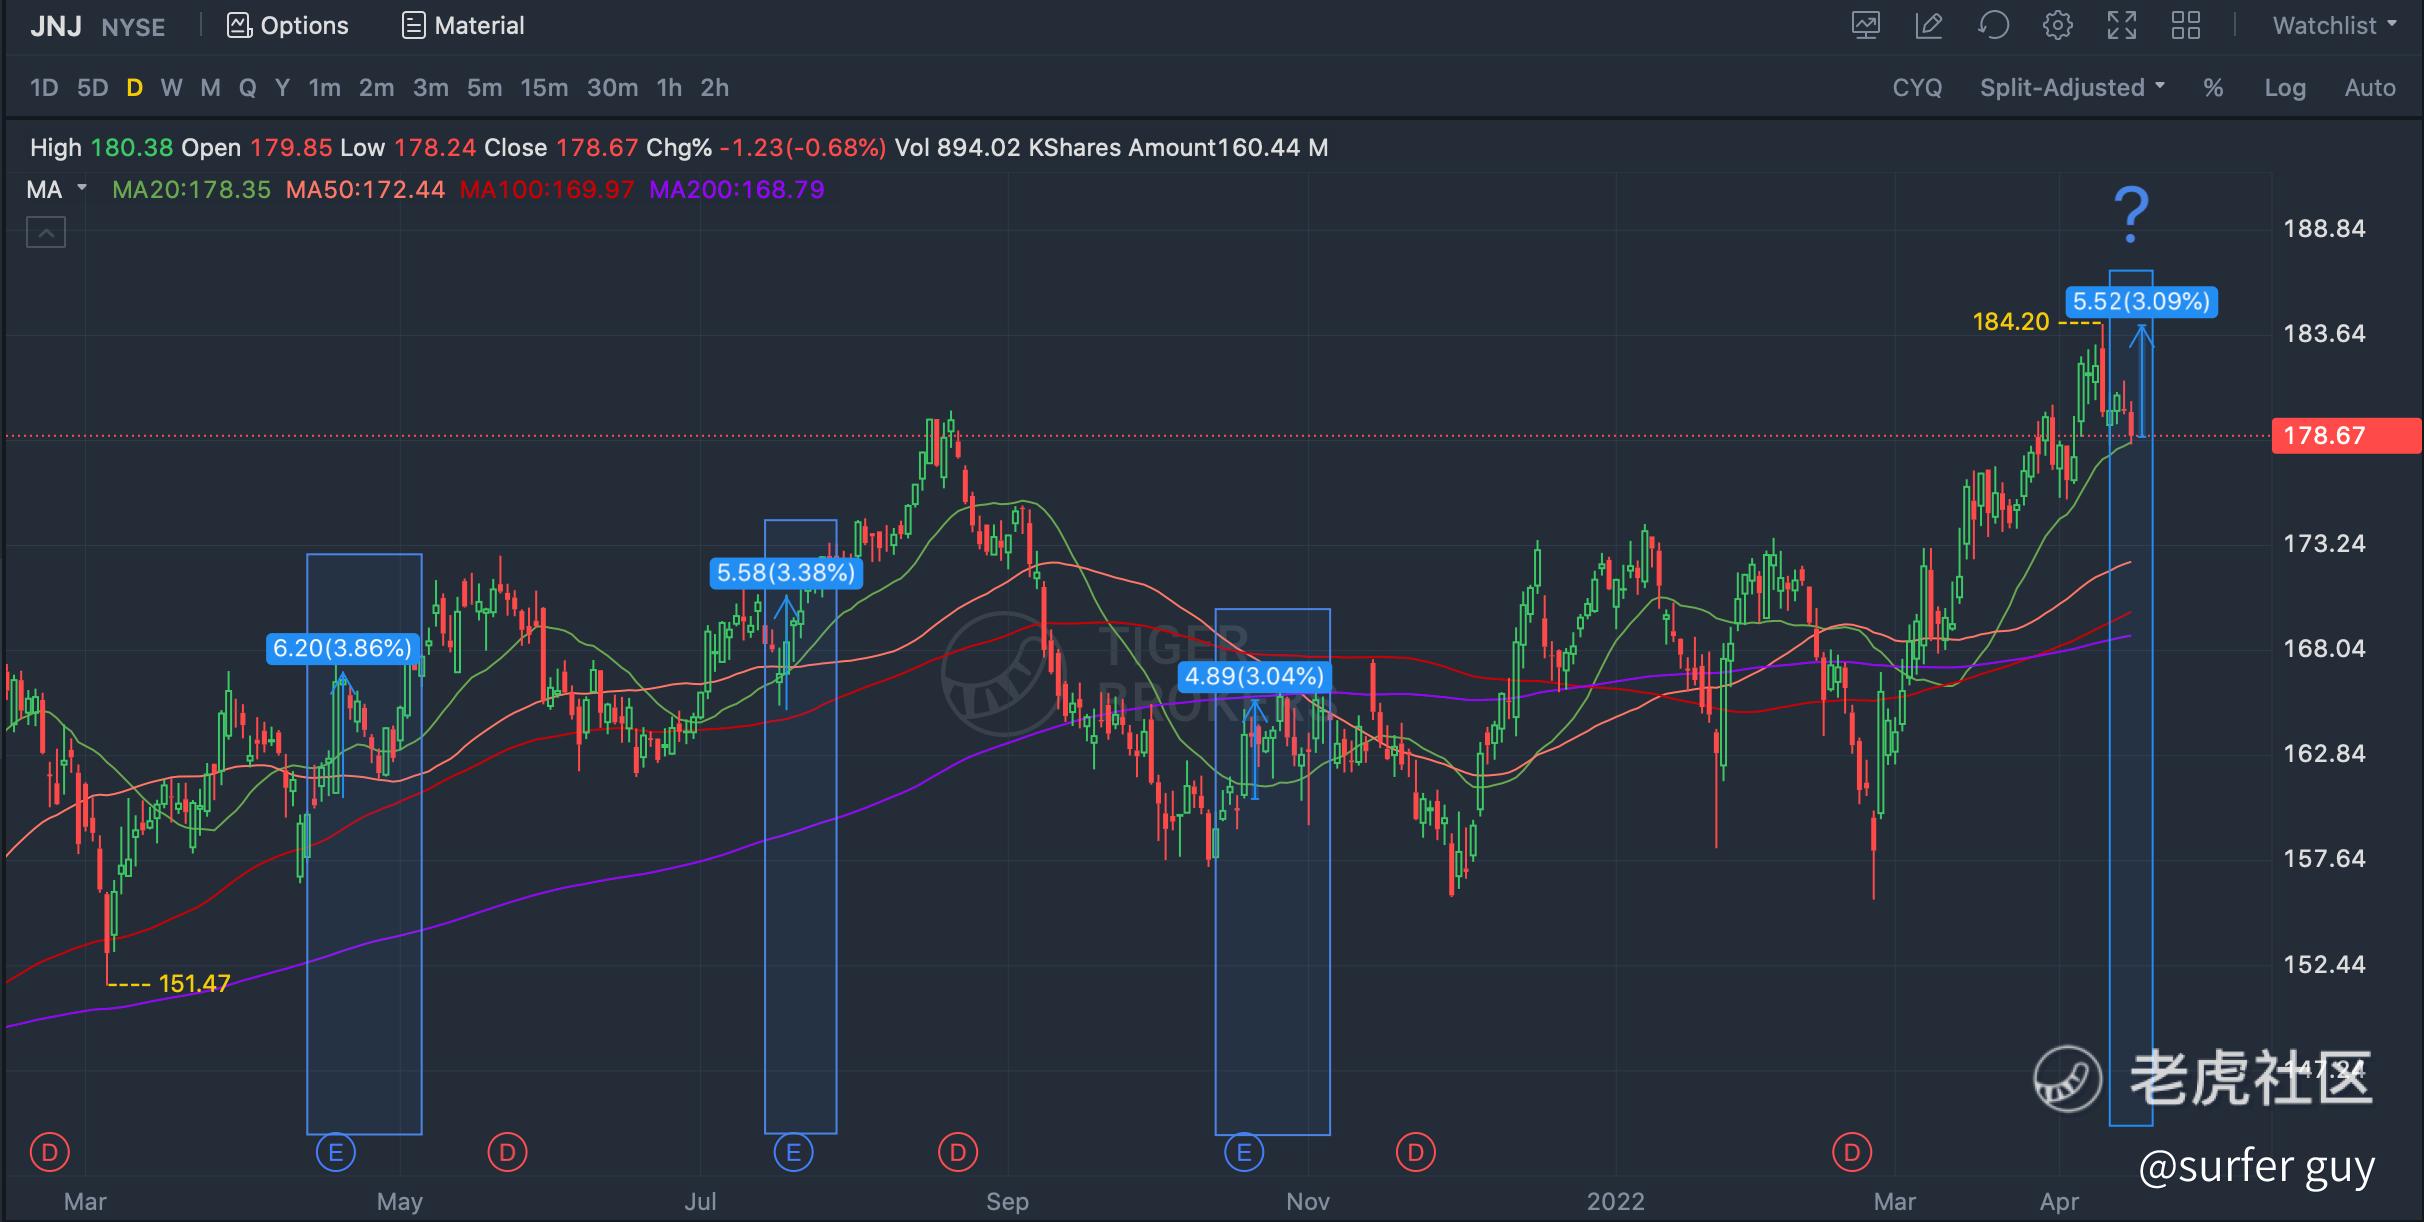Switch to weekly W timeframe
2424x1222 pixels.
pos(171,88)
